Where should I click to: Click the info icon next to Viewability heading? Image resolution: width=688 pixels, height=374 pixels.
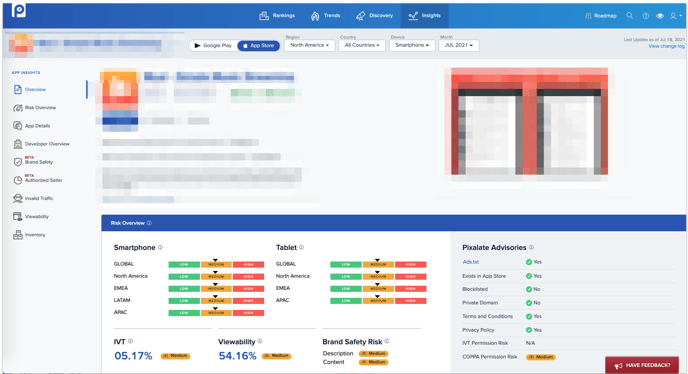point(260,341)
